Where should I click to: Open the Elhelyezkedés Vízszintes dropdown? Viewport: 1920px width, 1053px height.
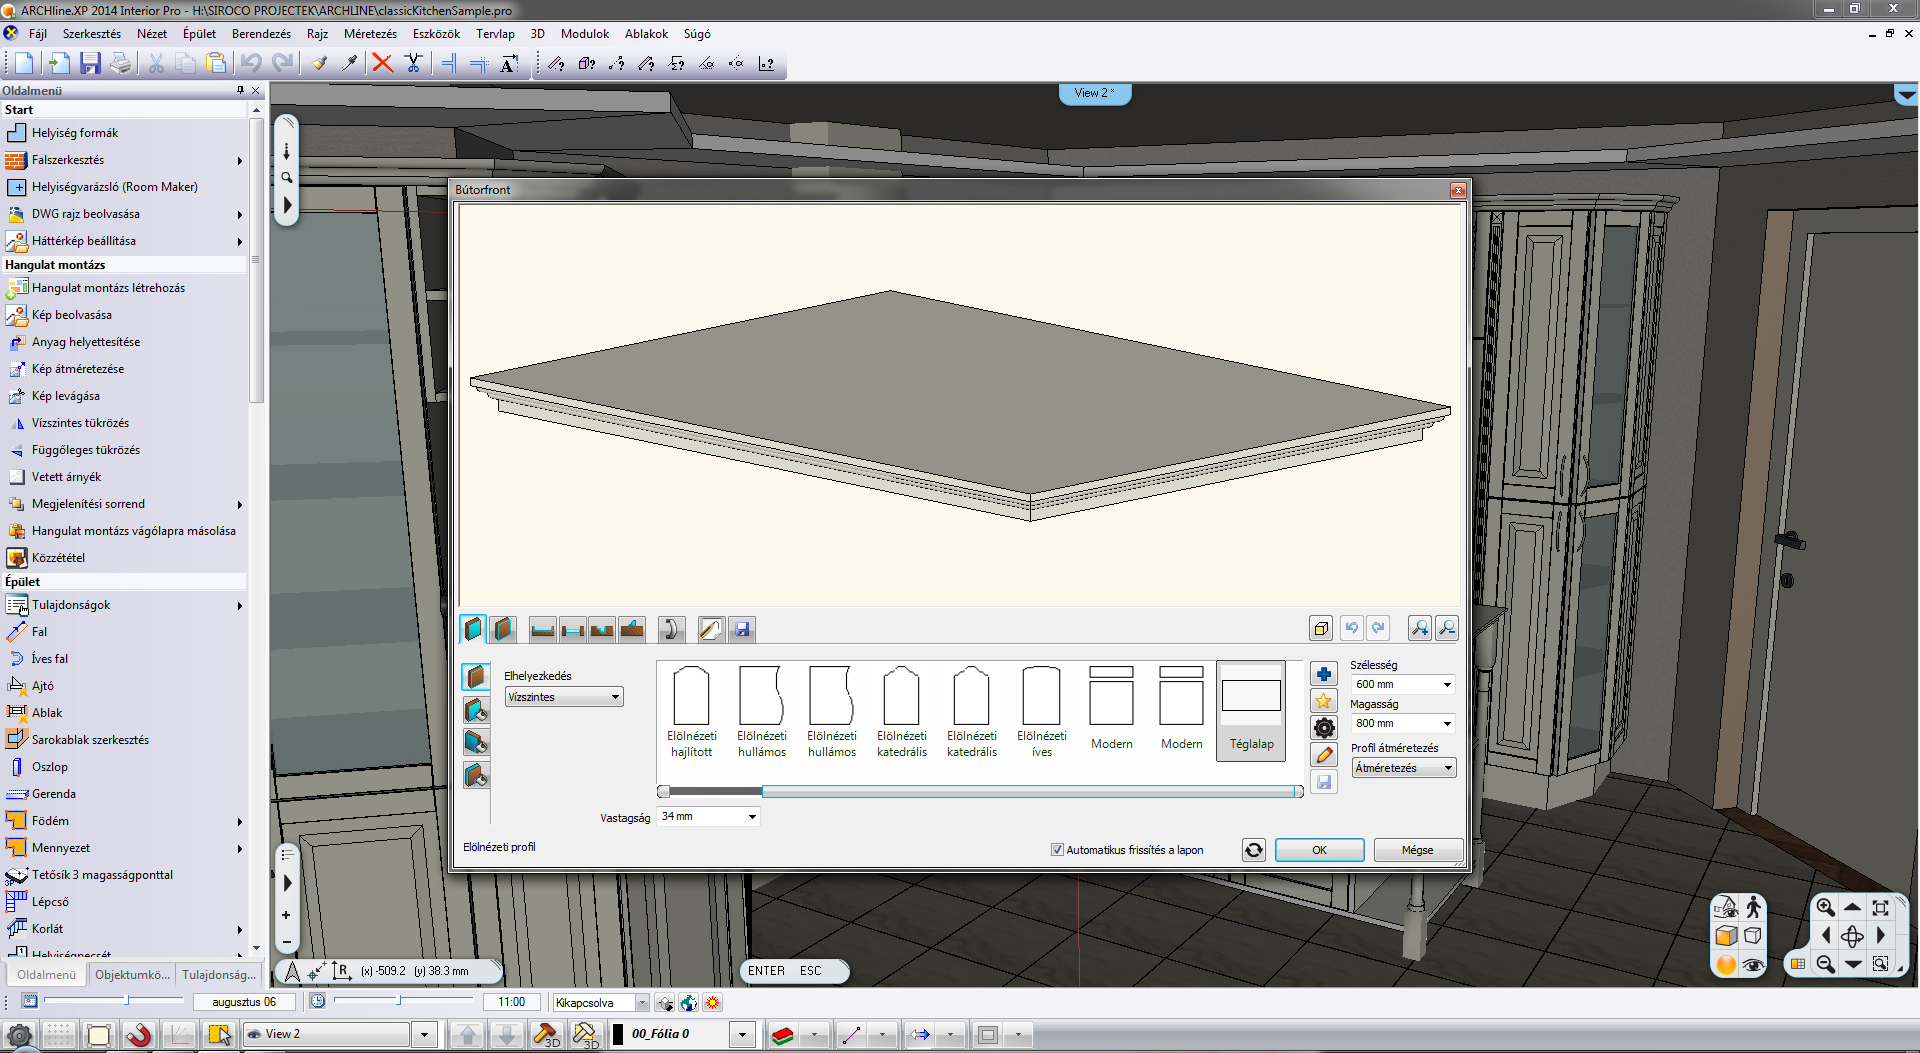click(564, 697)
